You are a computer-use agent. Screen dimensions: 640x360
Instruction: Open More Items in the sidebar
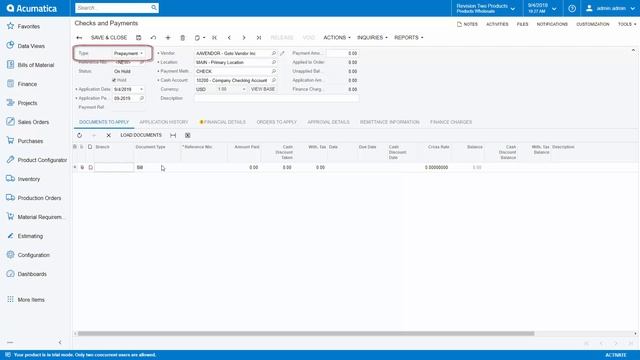point(31,299)
